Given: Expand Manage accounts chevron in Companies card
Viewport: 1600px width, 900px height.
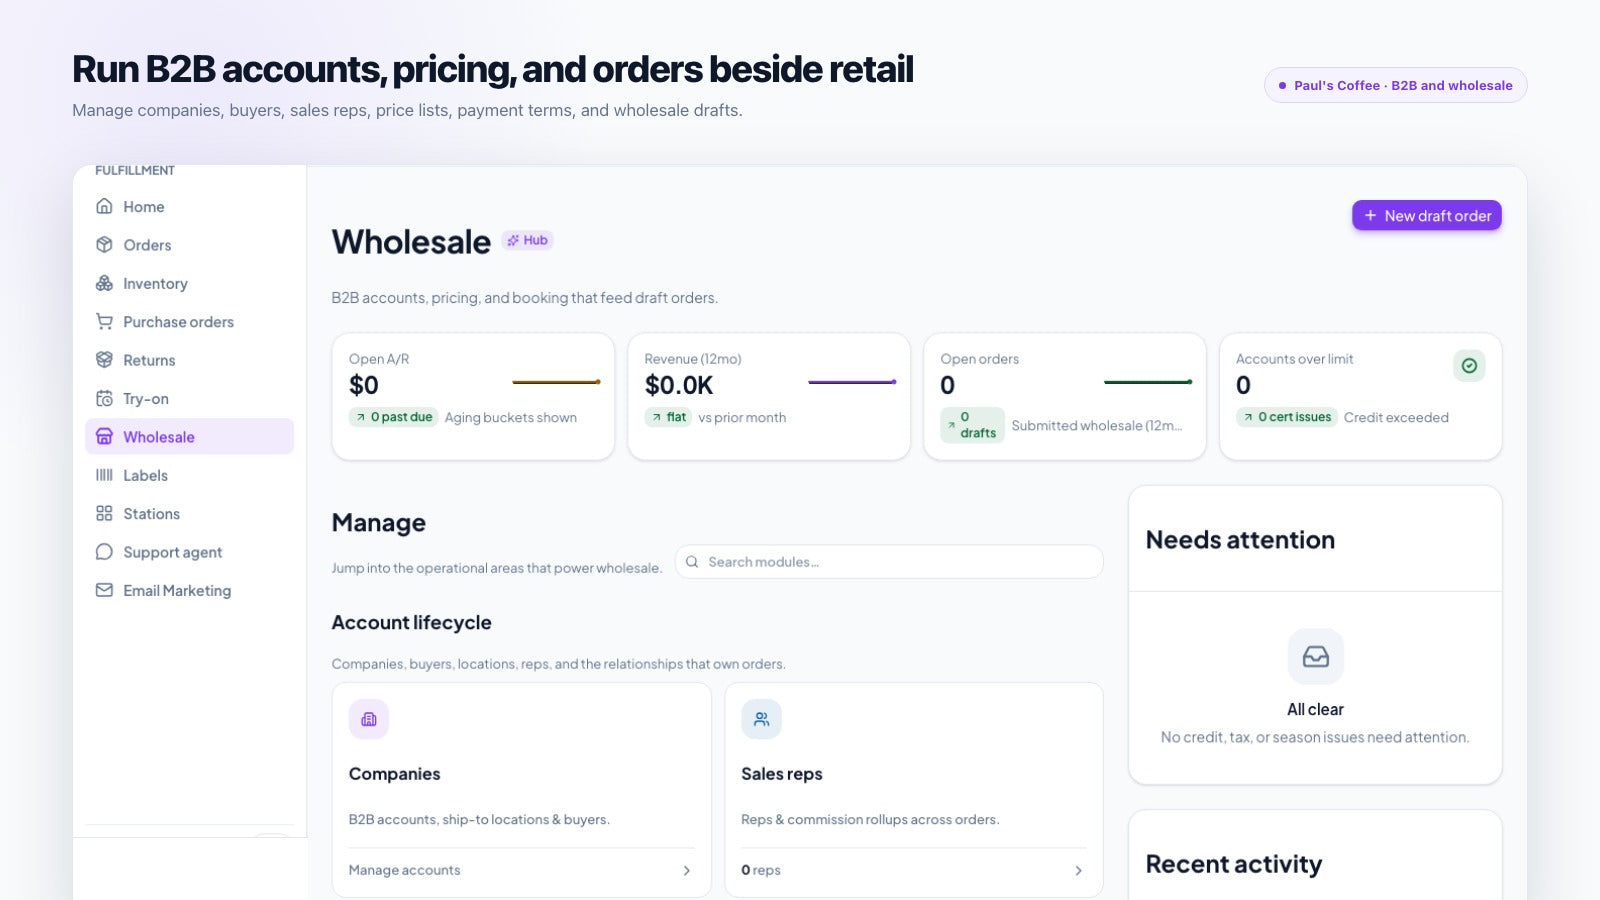Looking at the screenshot, I should (687, 871).
